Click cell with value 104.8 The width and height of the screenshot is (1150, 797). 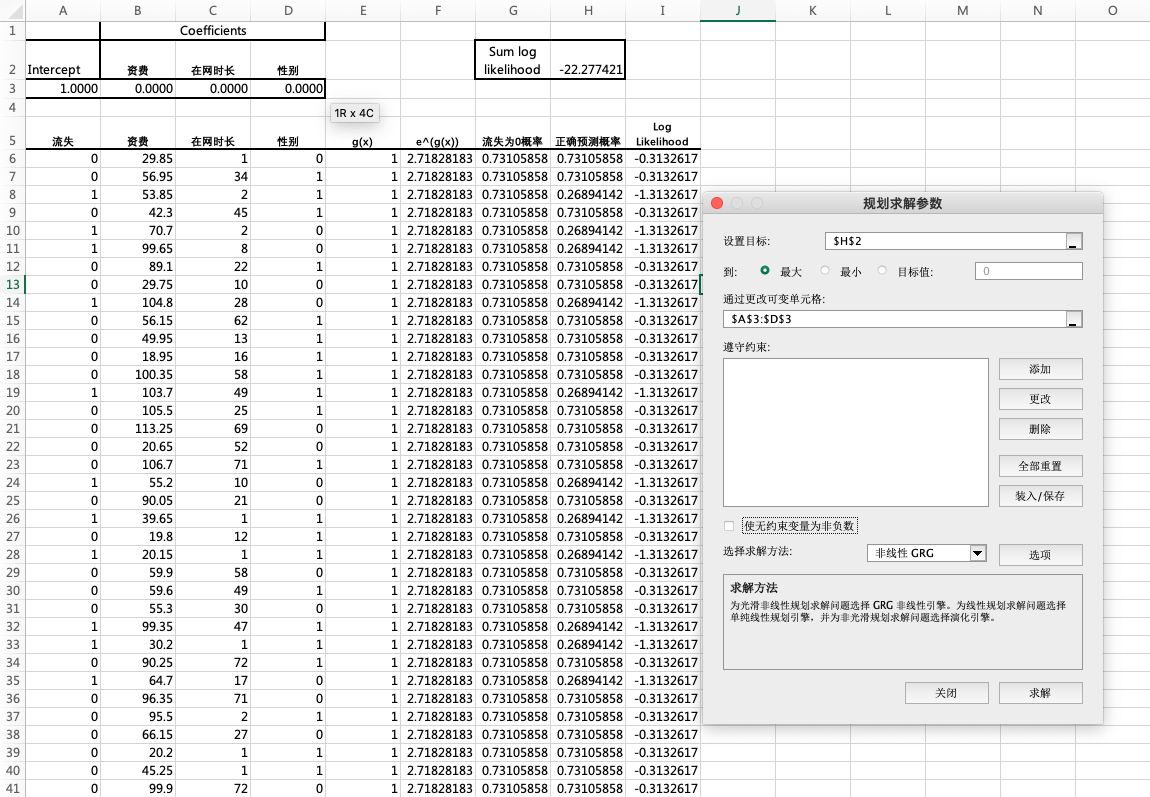(138, 303)
